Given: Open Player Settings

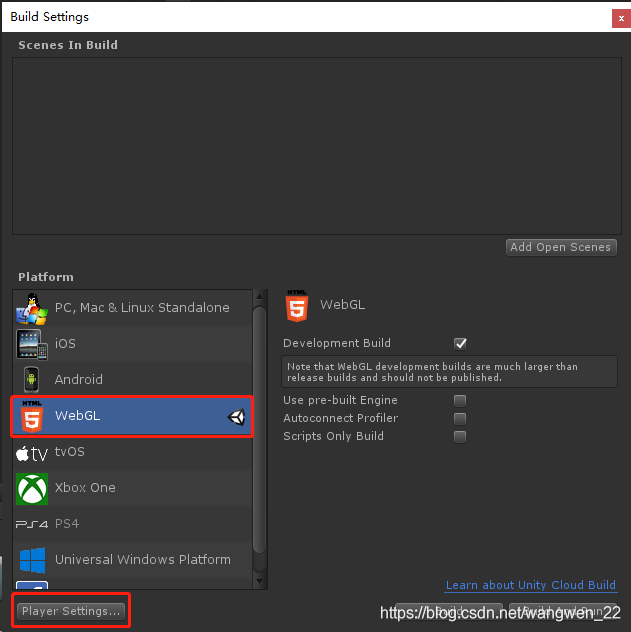Looking at the screenshot, I should click(71, 611).
